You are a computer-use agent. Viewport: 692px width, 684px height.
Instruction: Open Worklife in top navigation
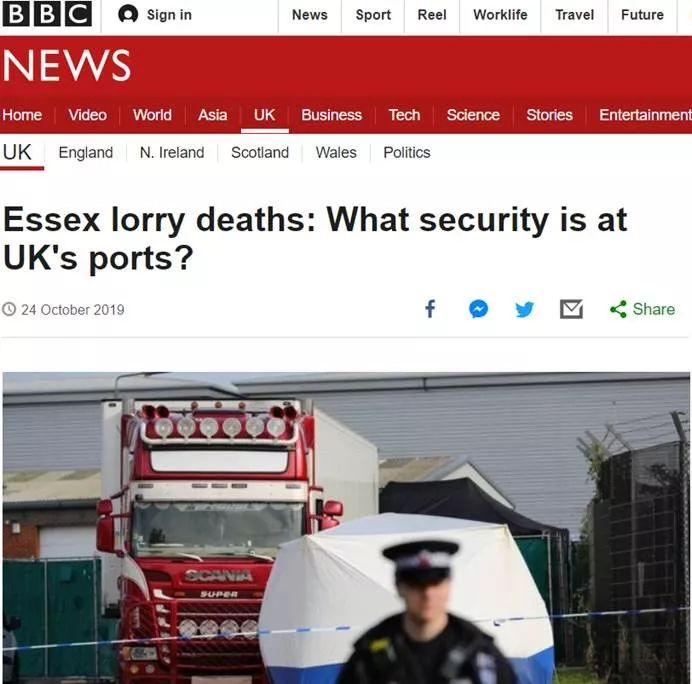[500, 15]
